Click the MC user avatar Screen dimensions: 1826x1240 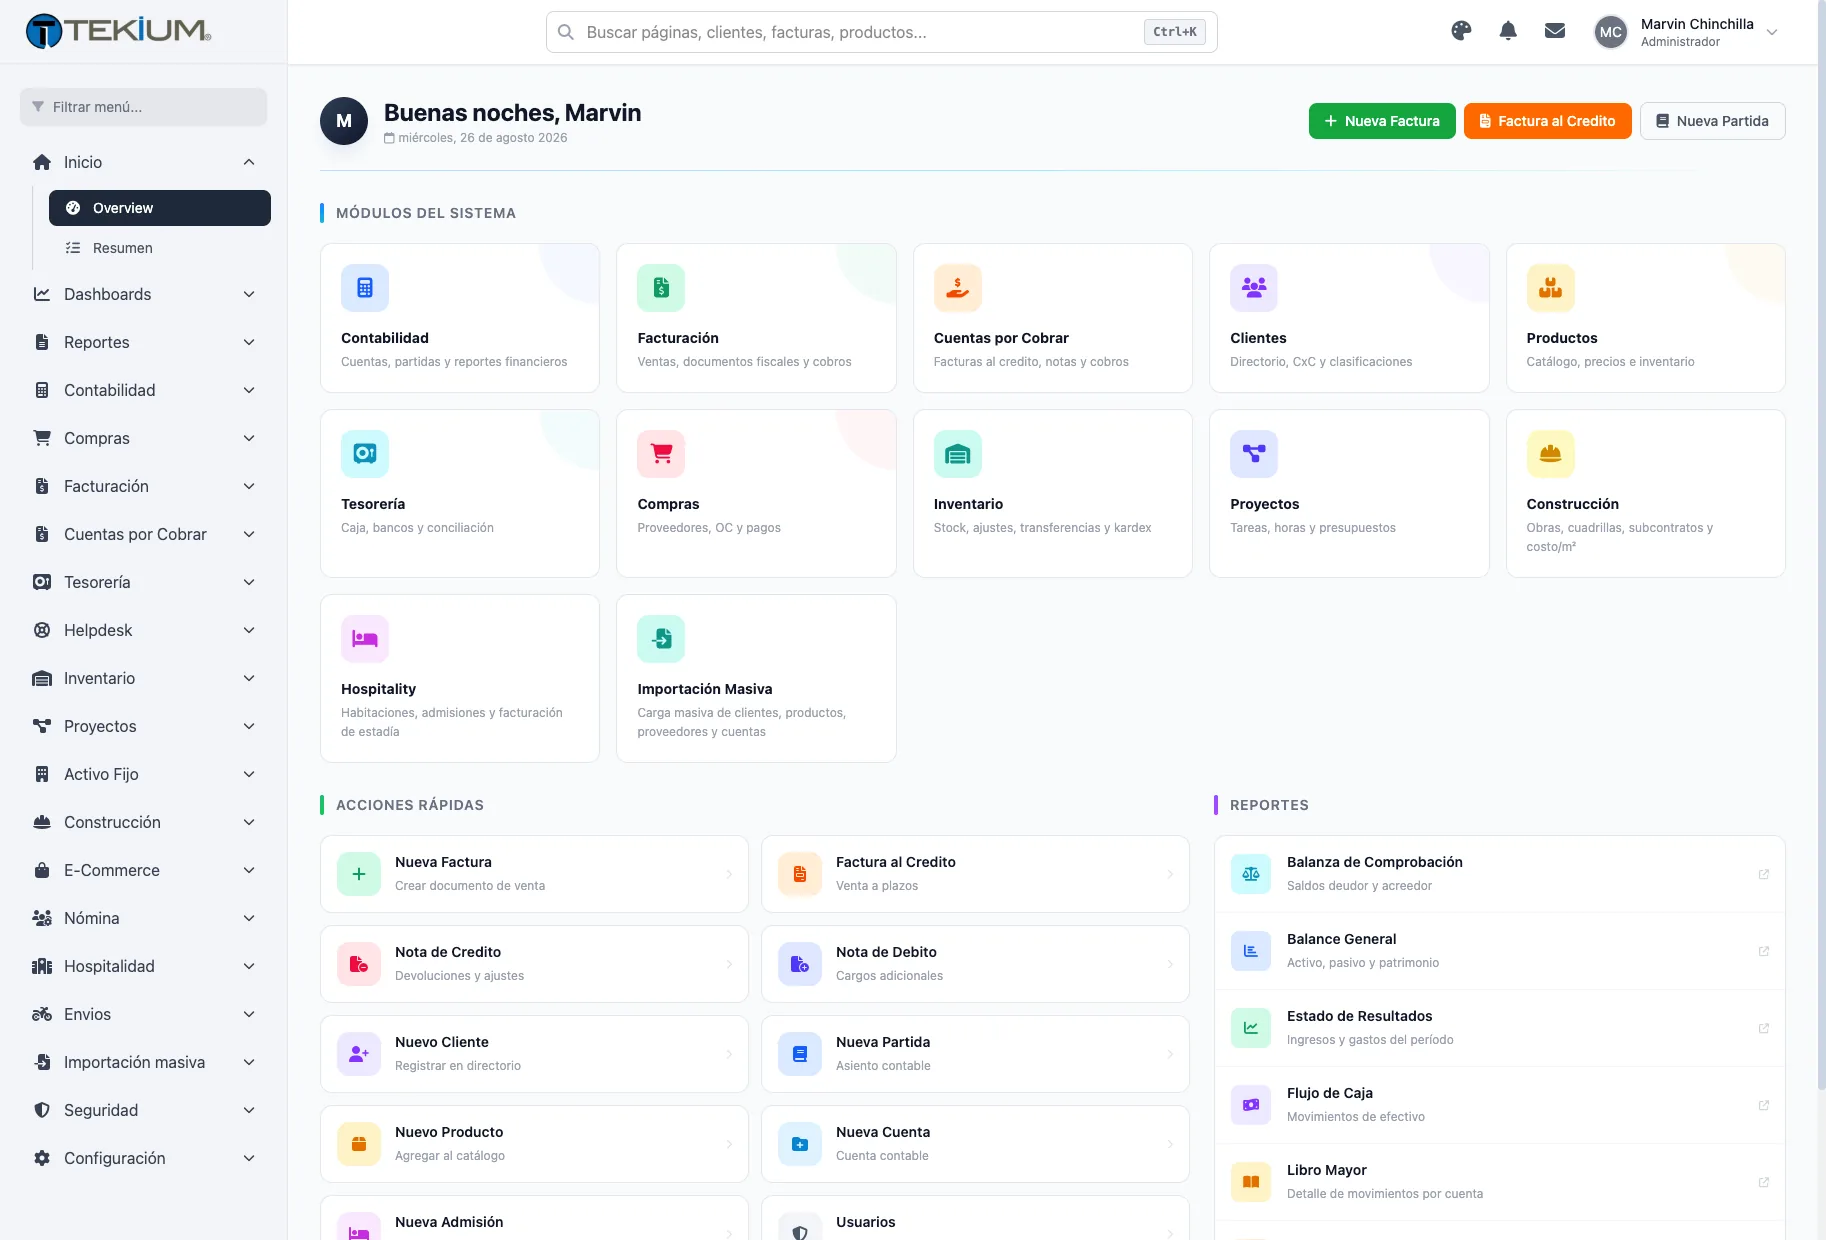tap(1610, 32)
